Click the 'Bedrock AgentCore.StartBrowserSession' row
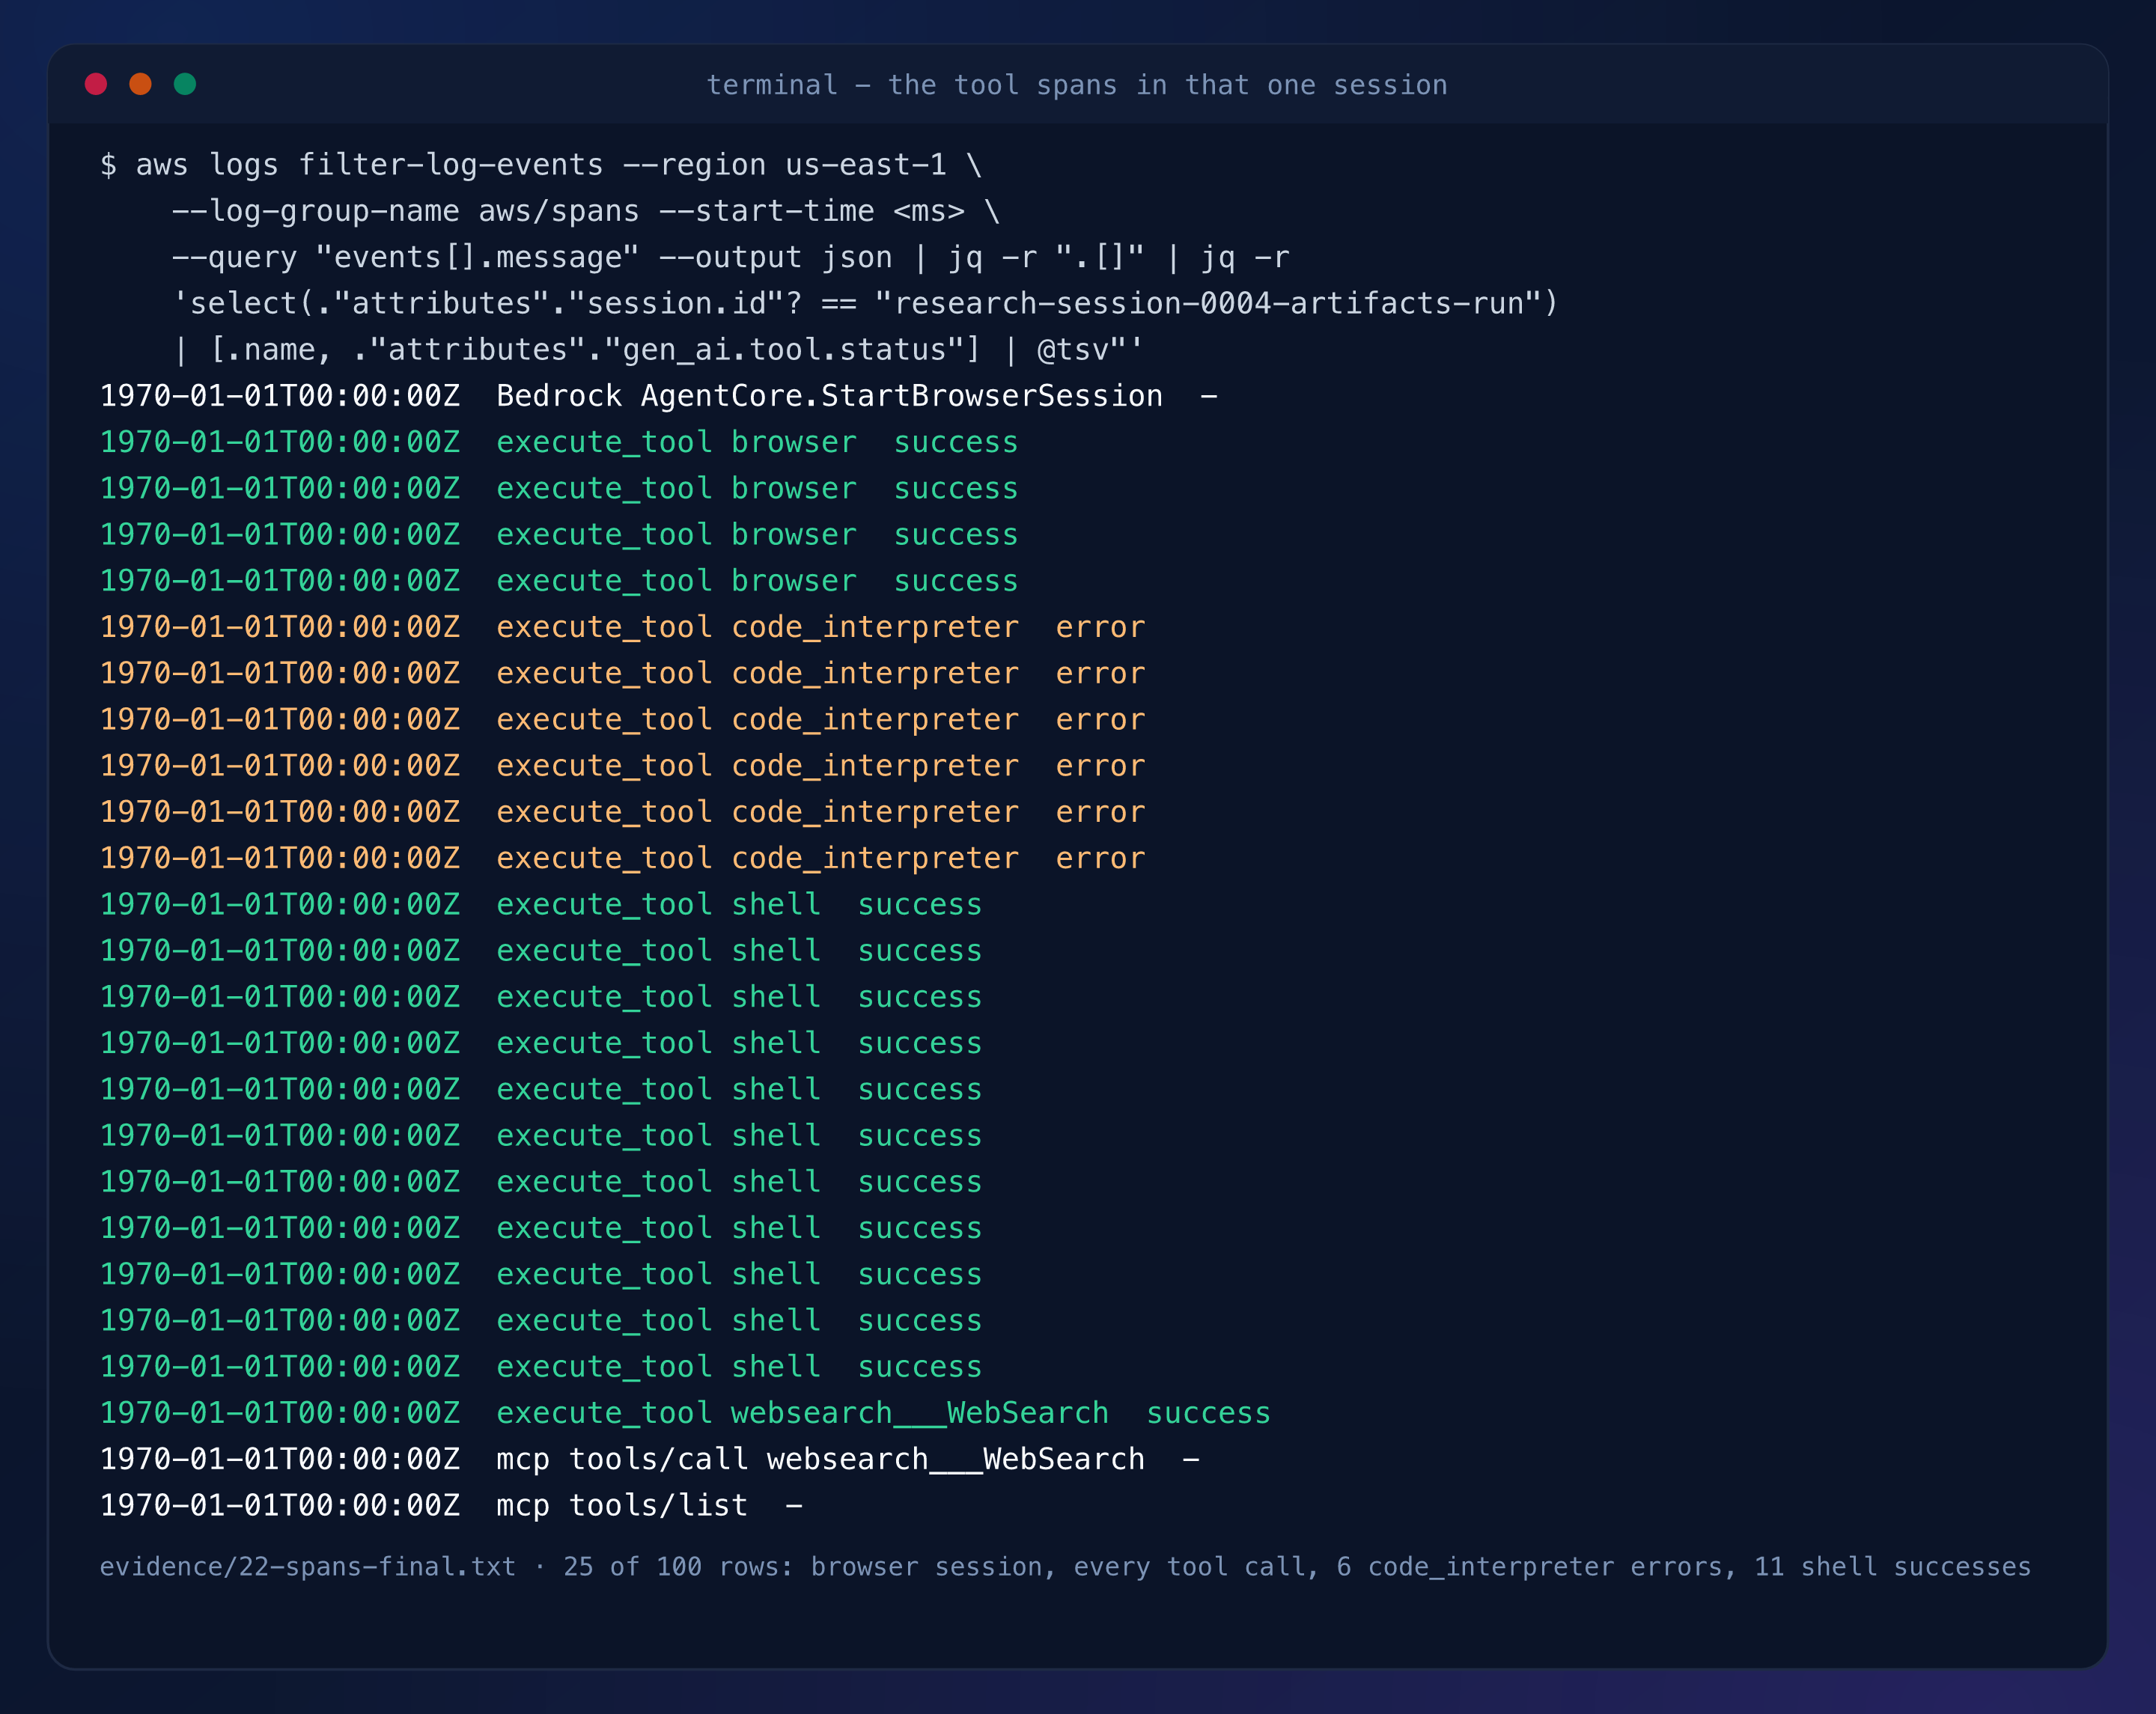2156x1714 pixels. click(x=659, y=396)
